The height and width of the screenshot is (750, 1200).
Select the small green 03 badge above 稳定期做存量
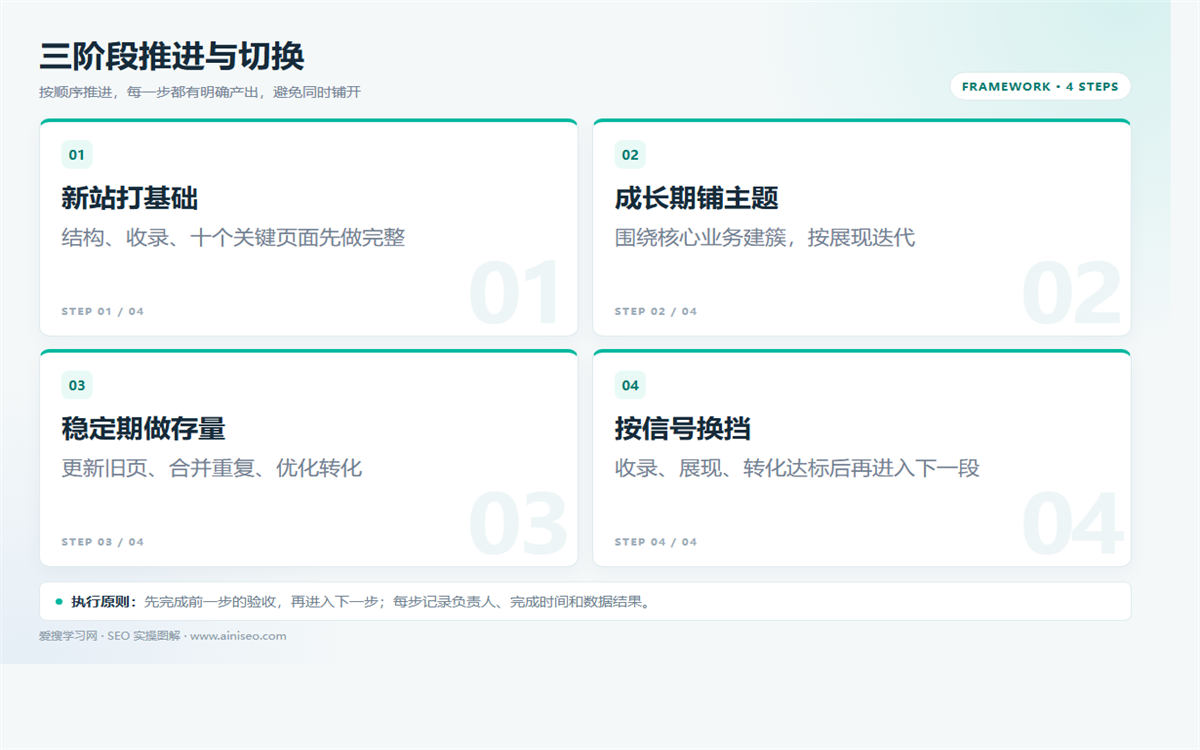77,385
